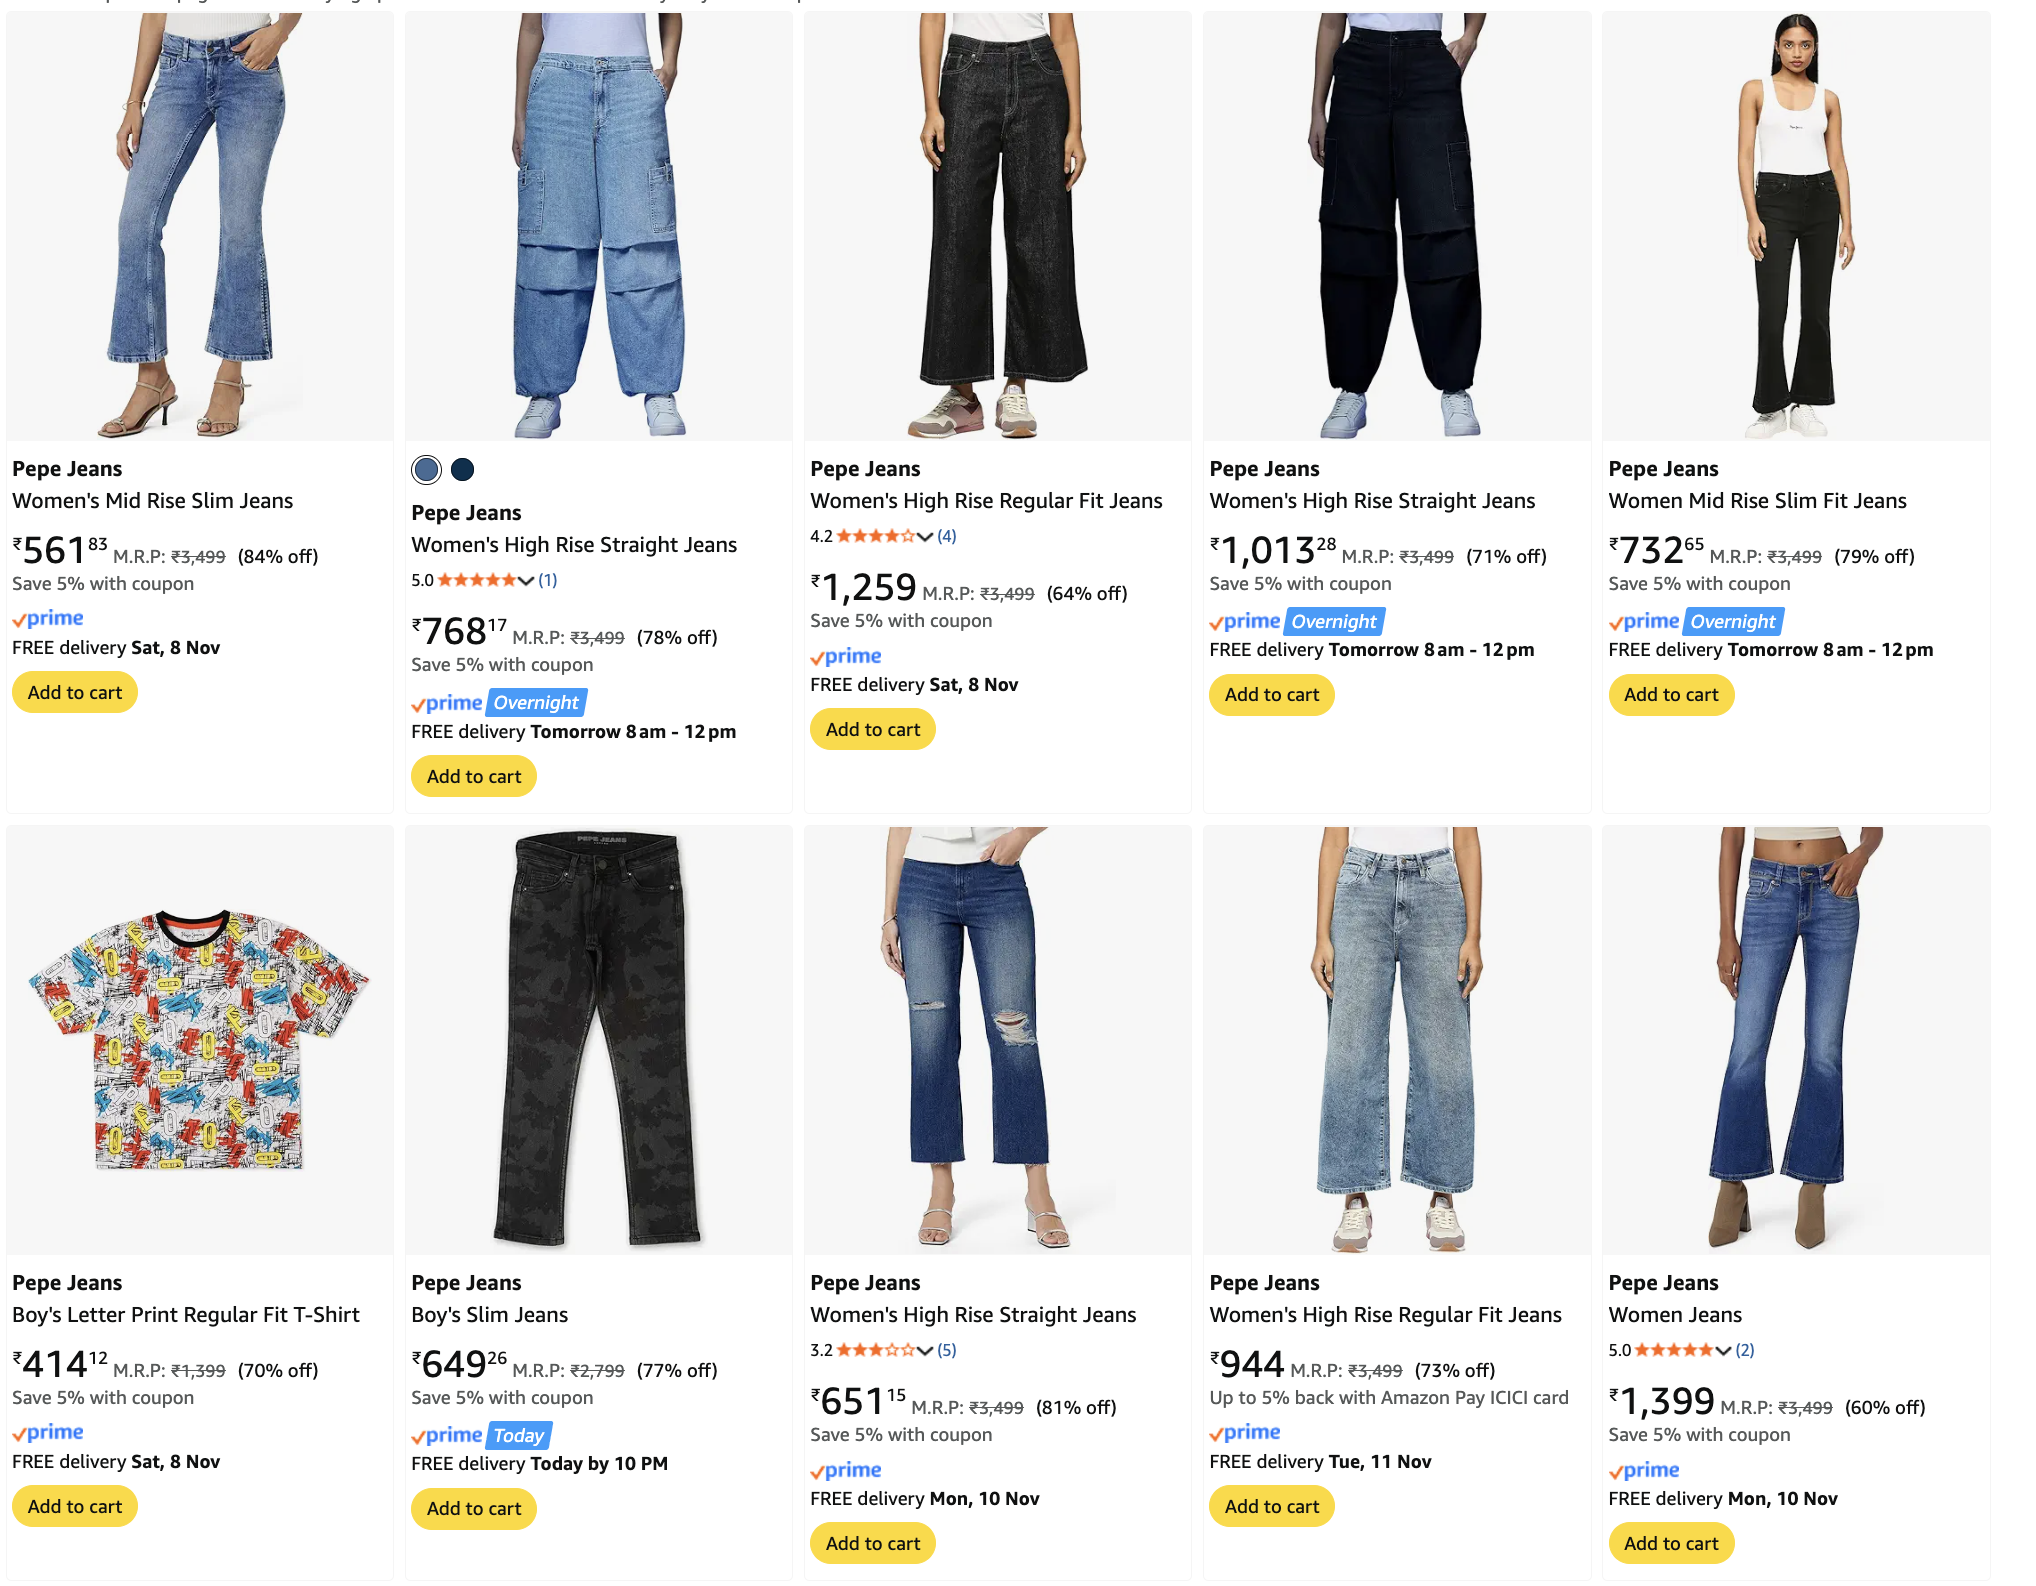Expand rating chevron for 5.0 High Rise Straight Jeans
Viewport: 2036px width, 1586px height.
[x=526, y=580]
